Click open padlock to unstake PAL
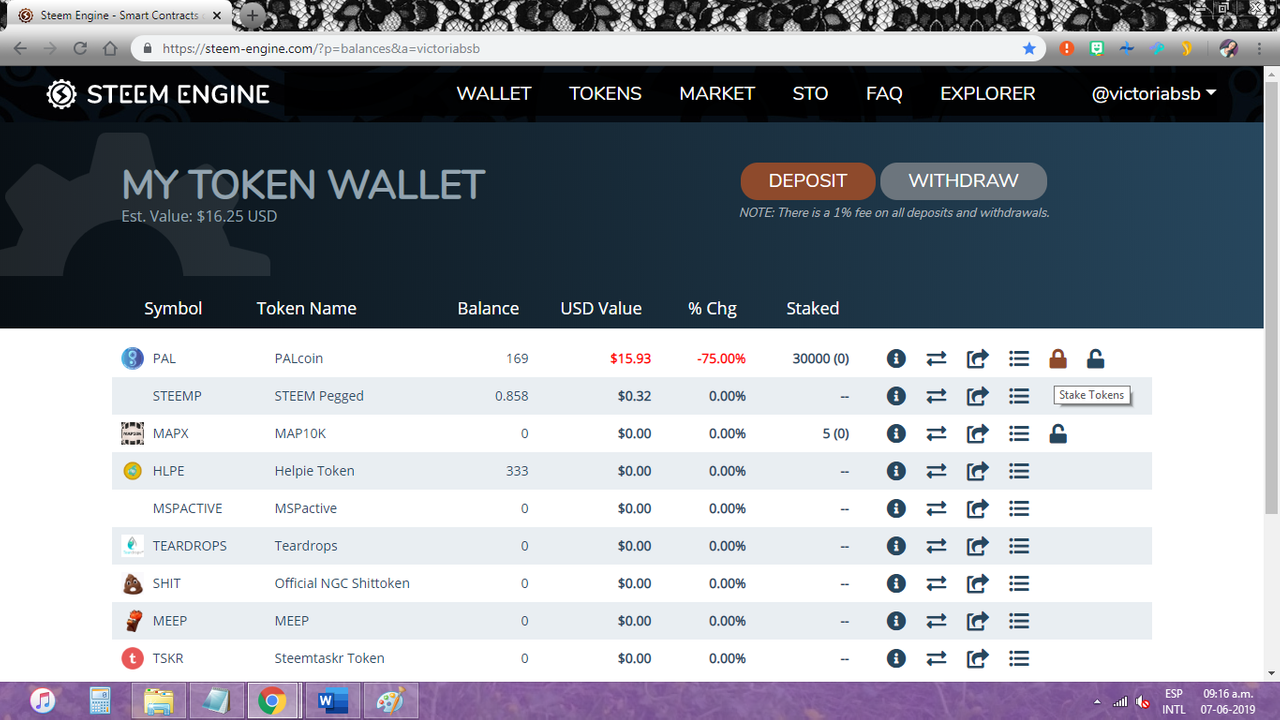Screen dimensions: 1280x720 click(1095, 358)
